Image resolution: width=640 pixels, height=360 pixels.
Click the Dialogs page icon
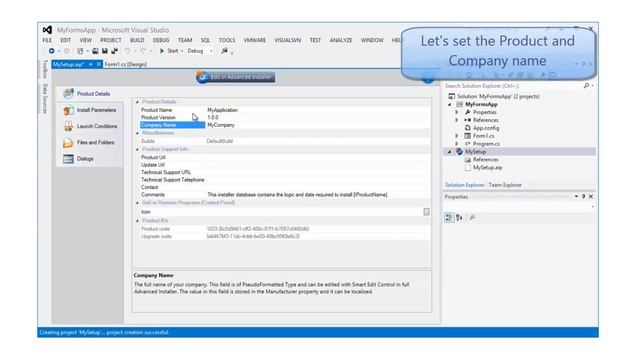[x=68, y=159]
